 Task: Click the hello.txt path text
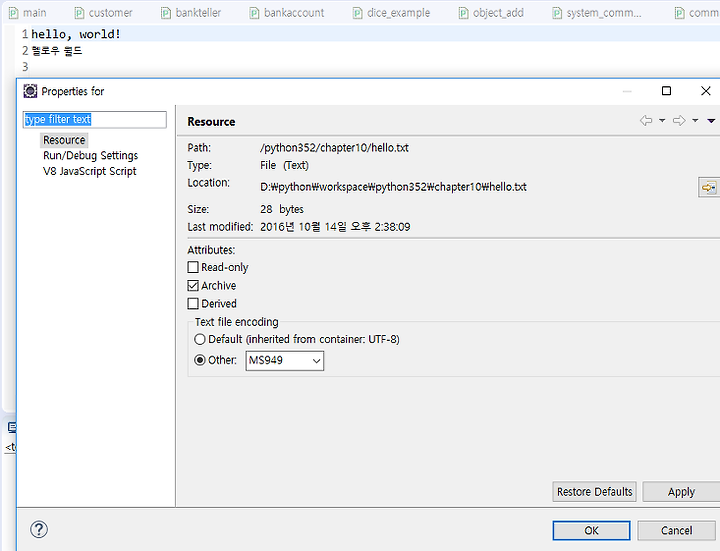click(x=334, y=147)
